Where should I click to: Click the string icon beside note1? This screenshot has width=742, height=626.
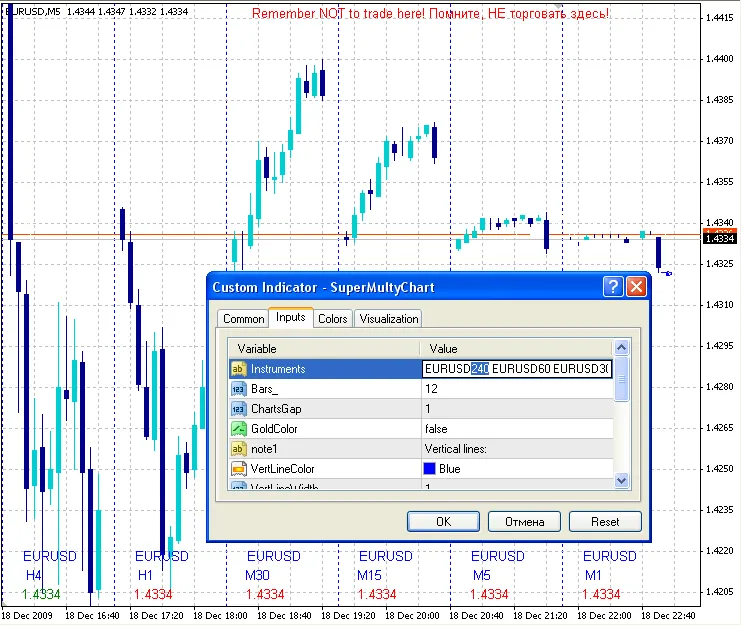pos(238,449)
